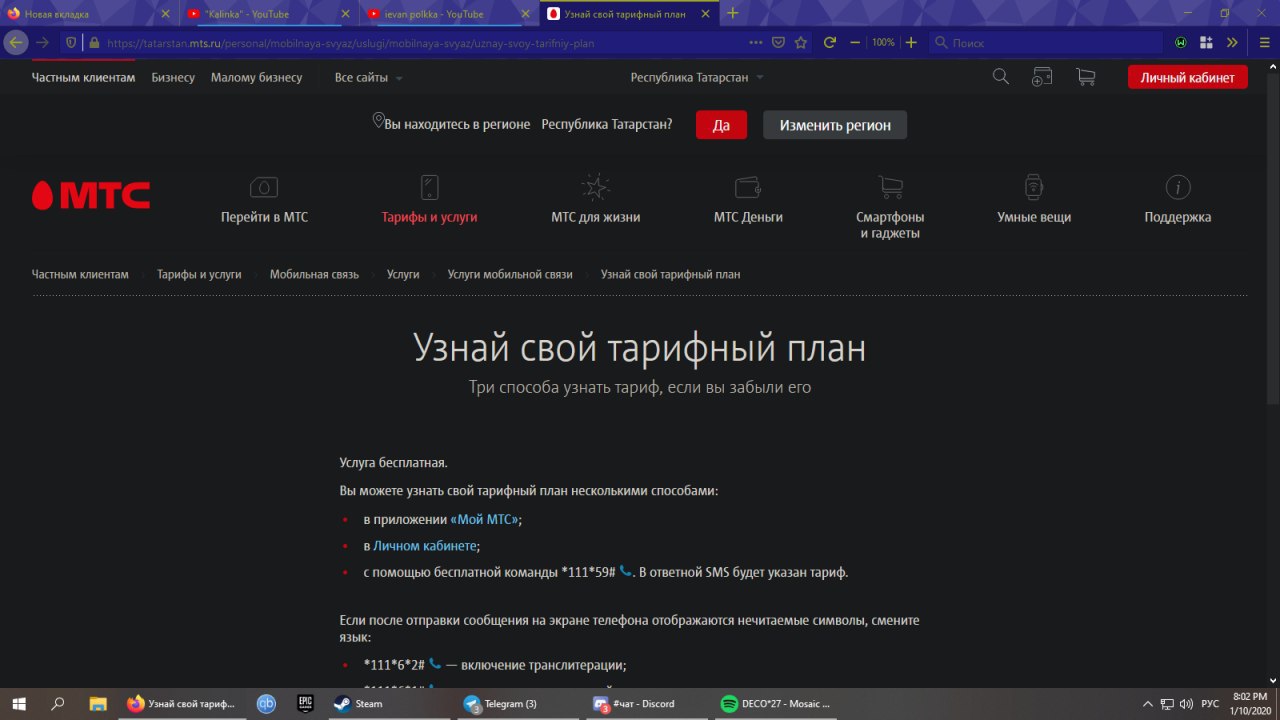Open the Тарифы и услуги menu item

[429, 200]
